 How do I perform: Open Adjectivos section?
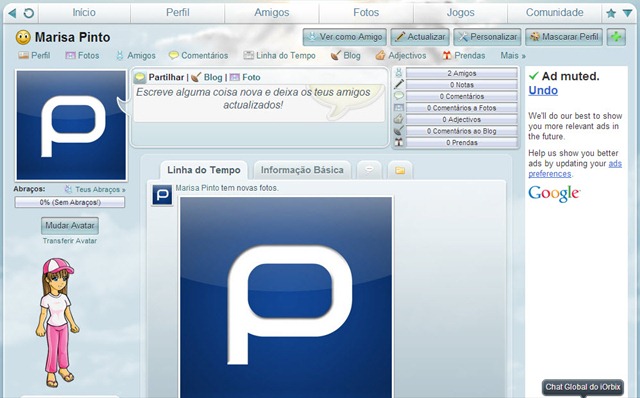(401, 56)
